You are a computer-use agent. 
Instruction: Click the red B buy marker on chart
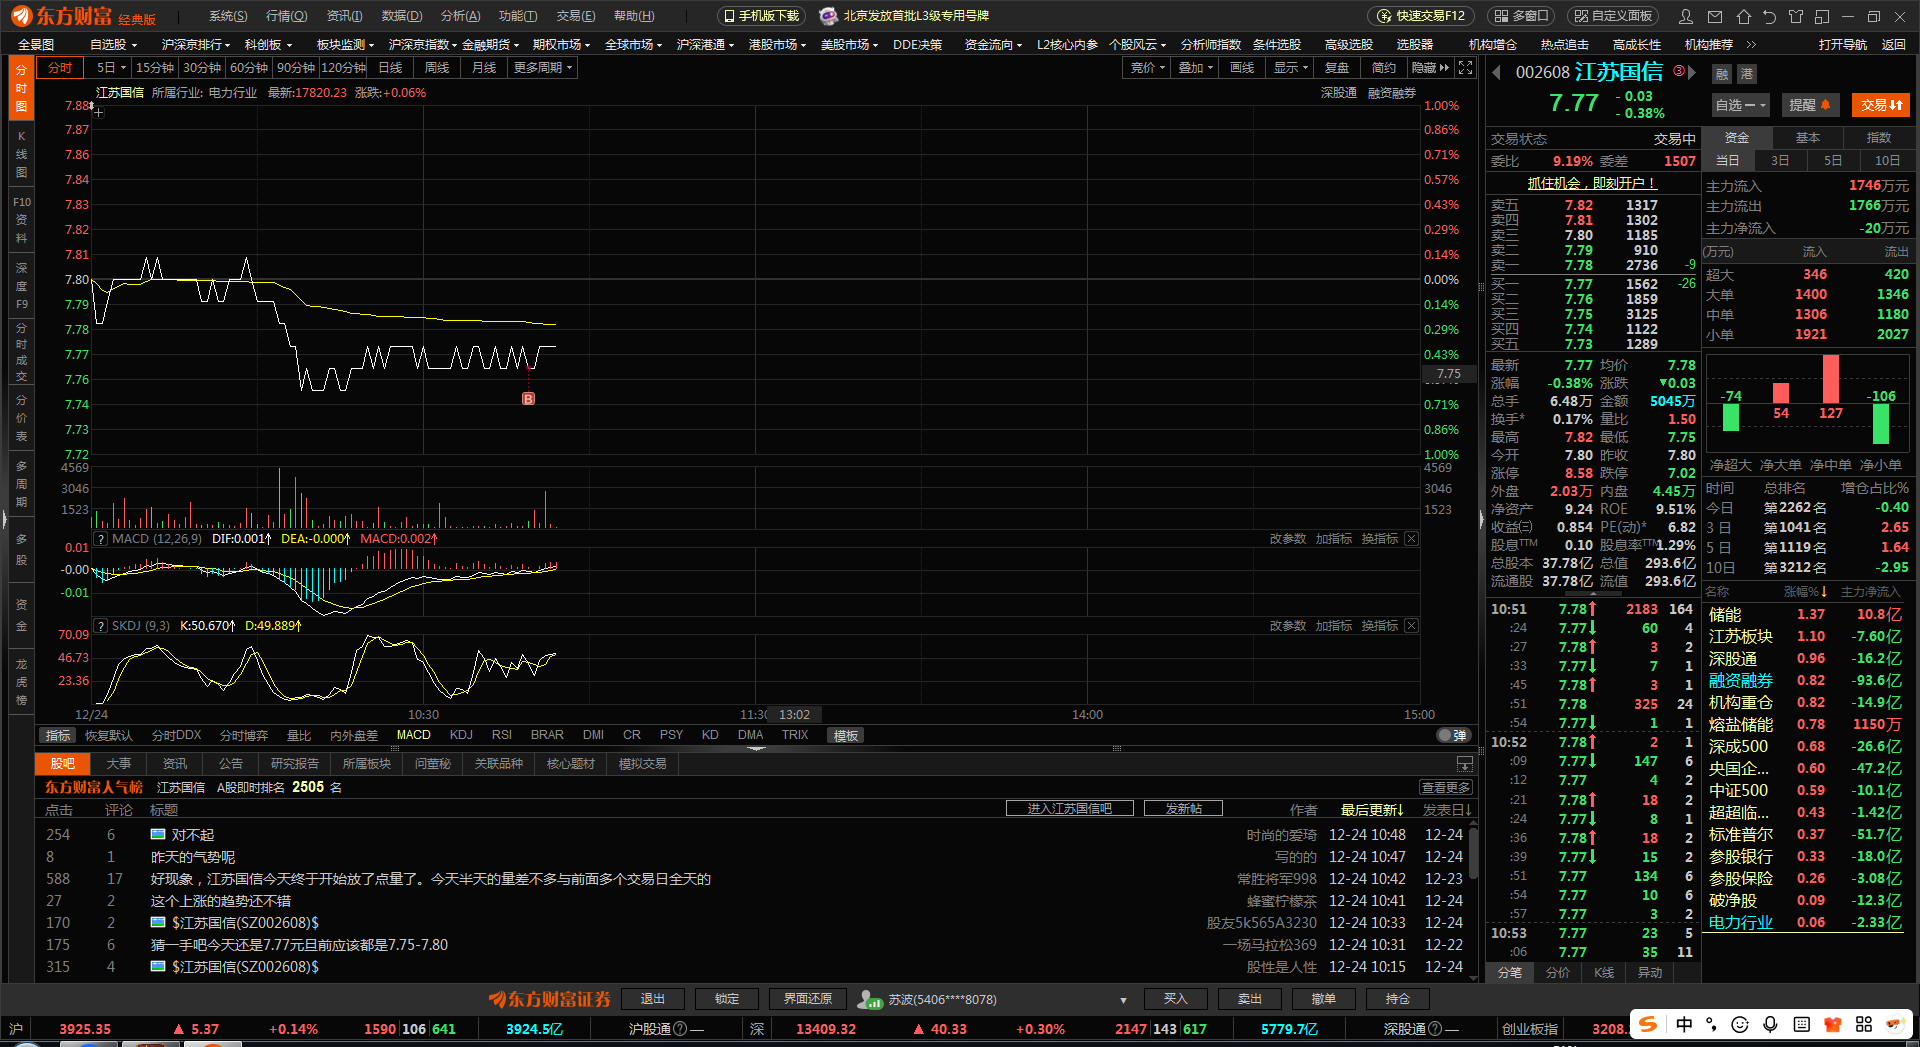click(x=528, y=399)
